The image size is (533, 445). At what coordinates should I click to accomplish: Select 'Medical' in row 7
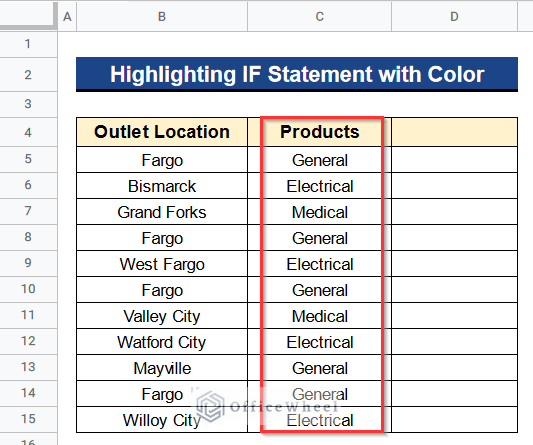click(320, 212)
